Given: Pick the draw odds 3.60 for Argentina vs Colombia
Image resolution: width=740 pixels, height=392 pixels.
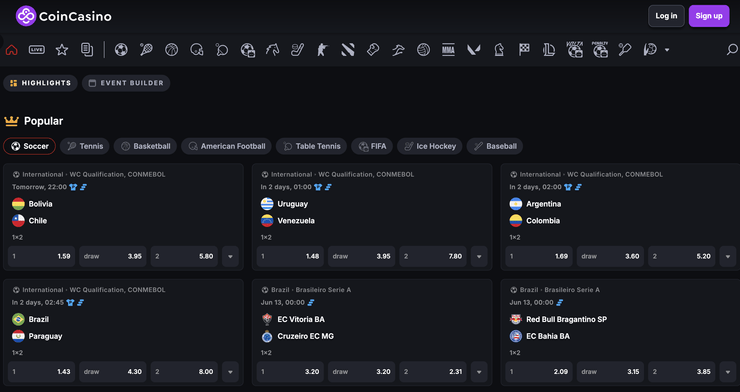Looking at the screenshot, I should click(x=610, y=257).
